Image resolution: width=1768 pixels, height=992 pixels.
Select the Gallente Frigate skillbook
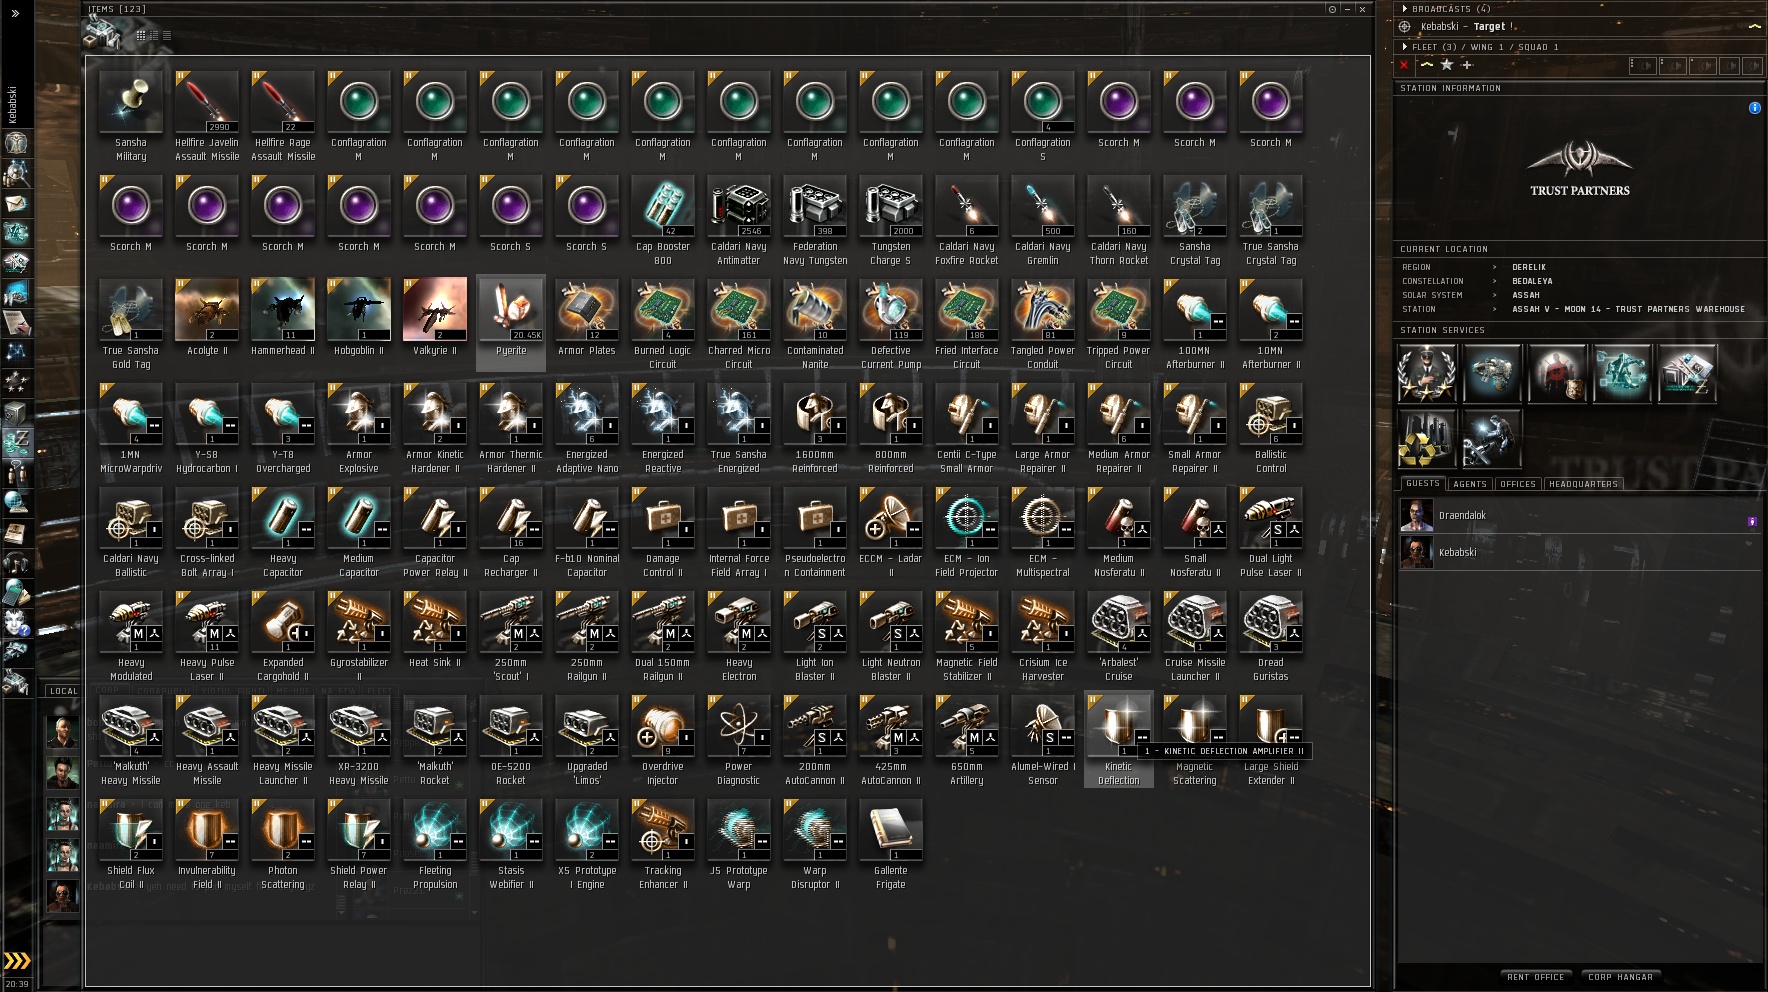coord(891,845)
